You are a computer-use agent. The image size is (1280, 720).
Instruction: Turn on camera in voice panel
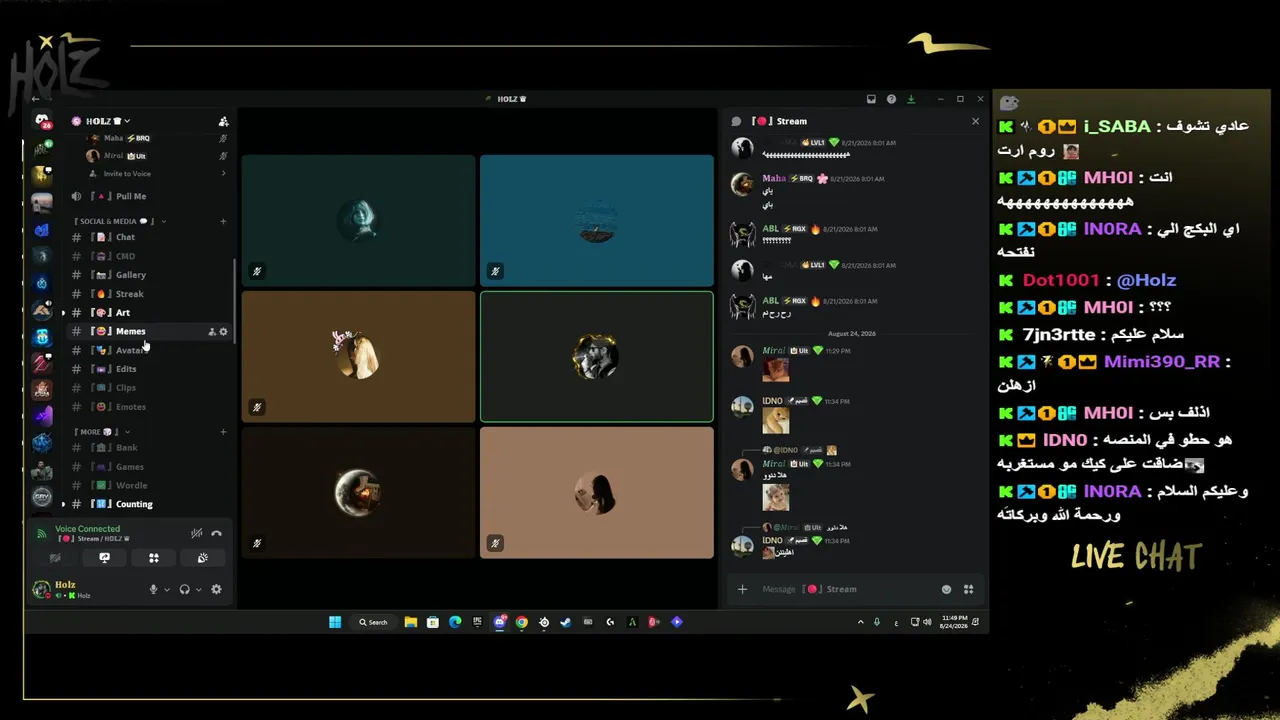click(x=55, y=558)
